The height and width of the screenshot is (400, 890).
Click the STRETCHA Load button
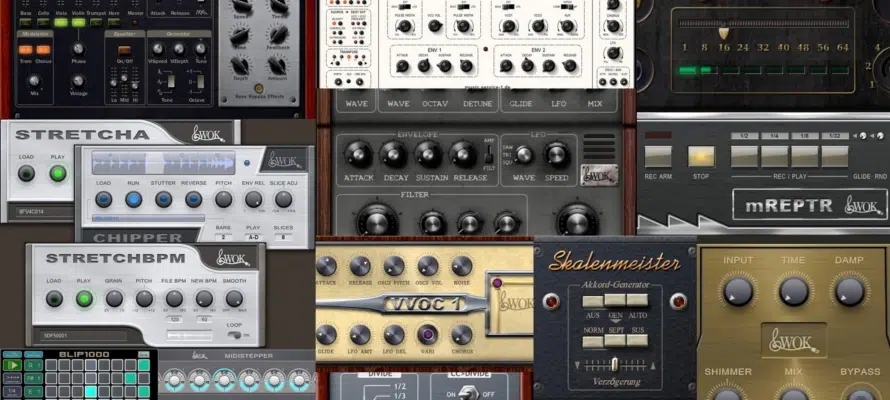coord(26,173)
